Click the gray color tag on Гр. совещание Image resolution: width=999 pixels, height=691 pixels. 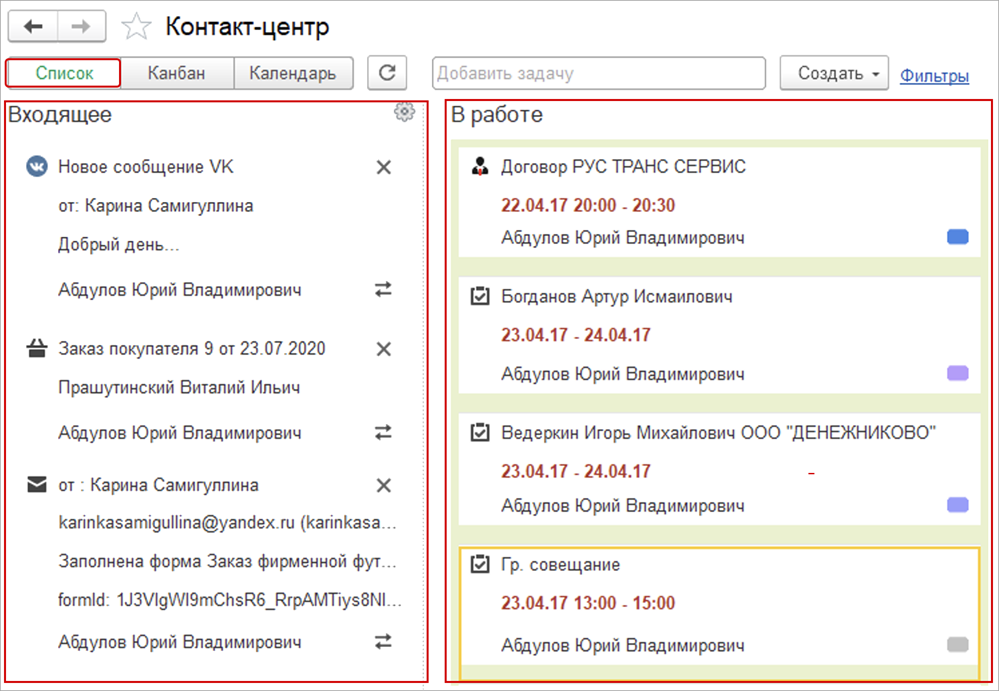tap(957, 644)
